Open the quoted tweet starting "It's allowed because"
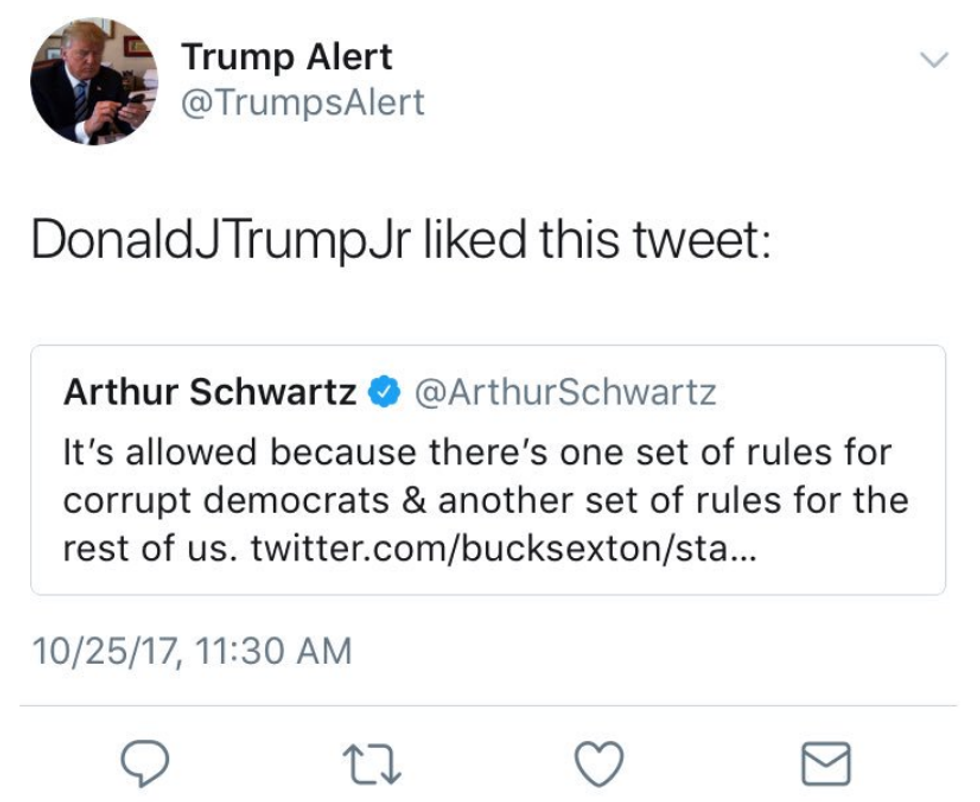This screenshot has height=802, width=980. (488, 470)
